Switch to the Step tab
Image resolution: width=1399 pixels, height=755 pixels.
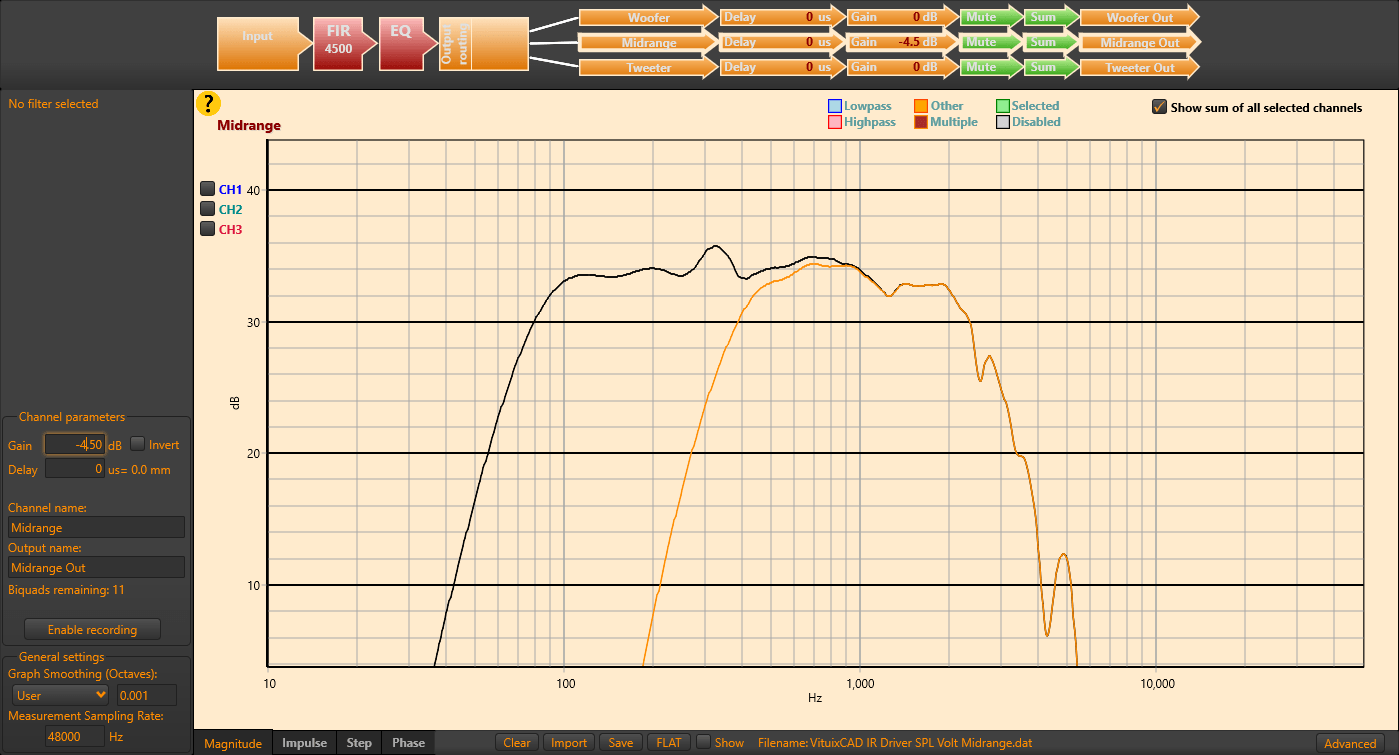[x=359, y=742]
